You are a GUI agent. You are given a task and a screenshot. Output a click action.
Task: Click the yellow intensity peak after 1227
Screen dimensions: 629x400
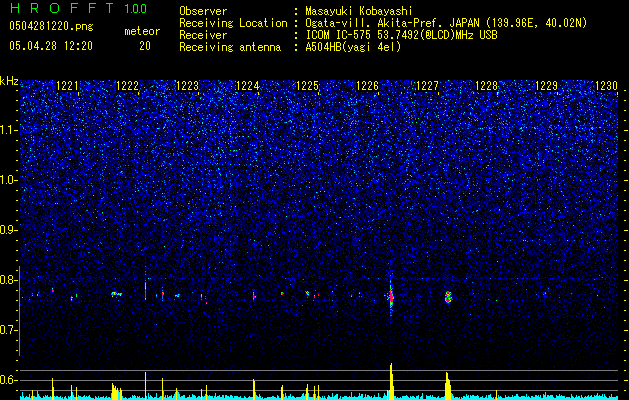click(x=448, y=386)
